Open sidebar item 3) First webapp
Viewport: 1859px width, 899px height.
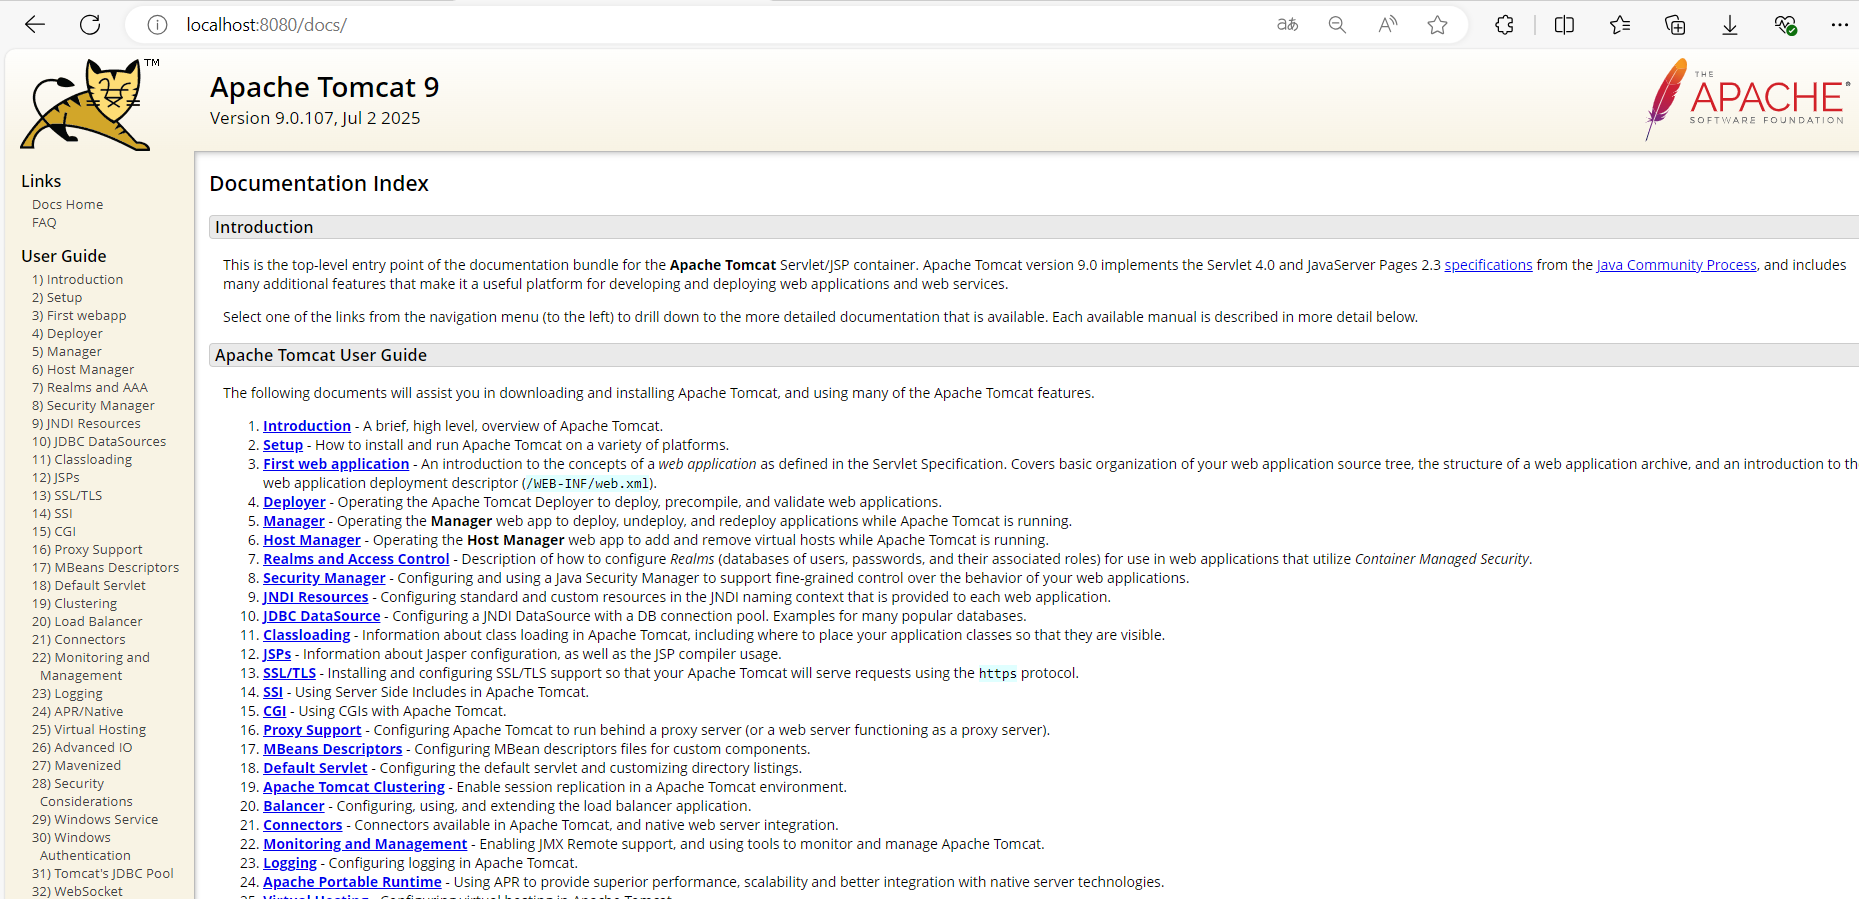tap(79, 315)
